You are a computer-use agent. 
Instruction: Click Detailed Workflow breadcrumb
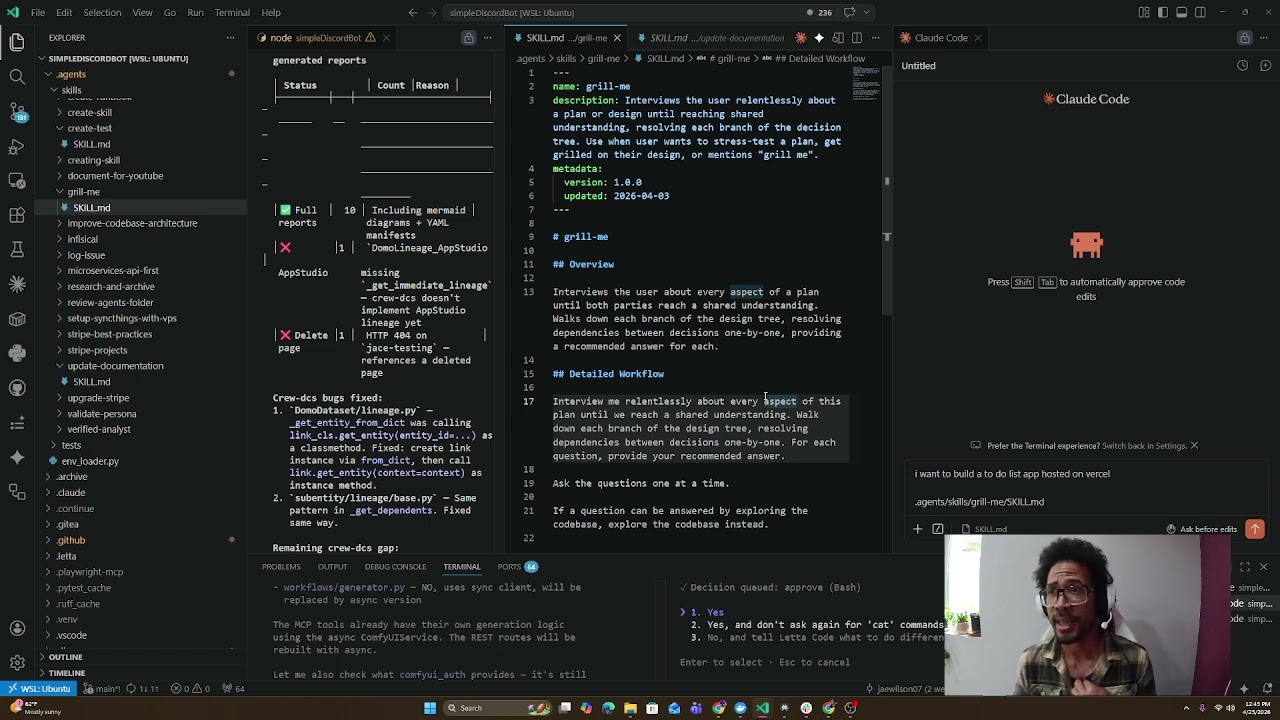[x=819, y=58]
